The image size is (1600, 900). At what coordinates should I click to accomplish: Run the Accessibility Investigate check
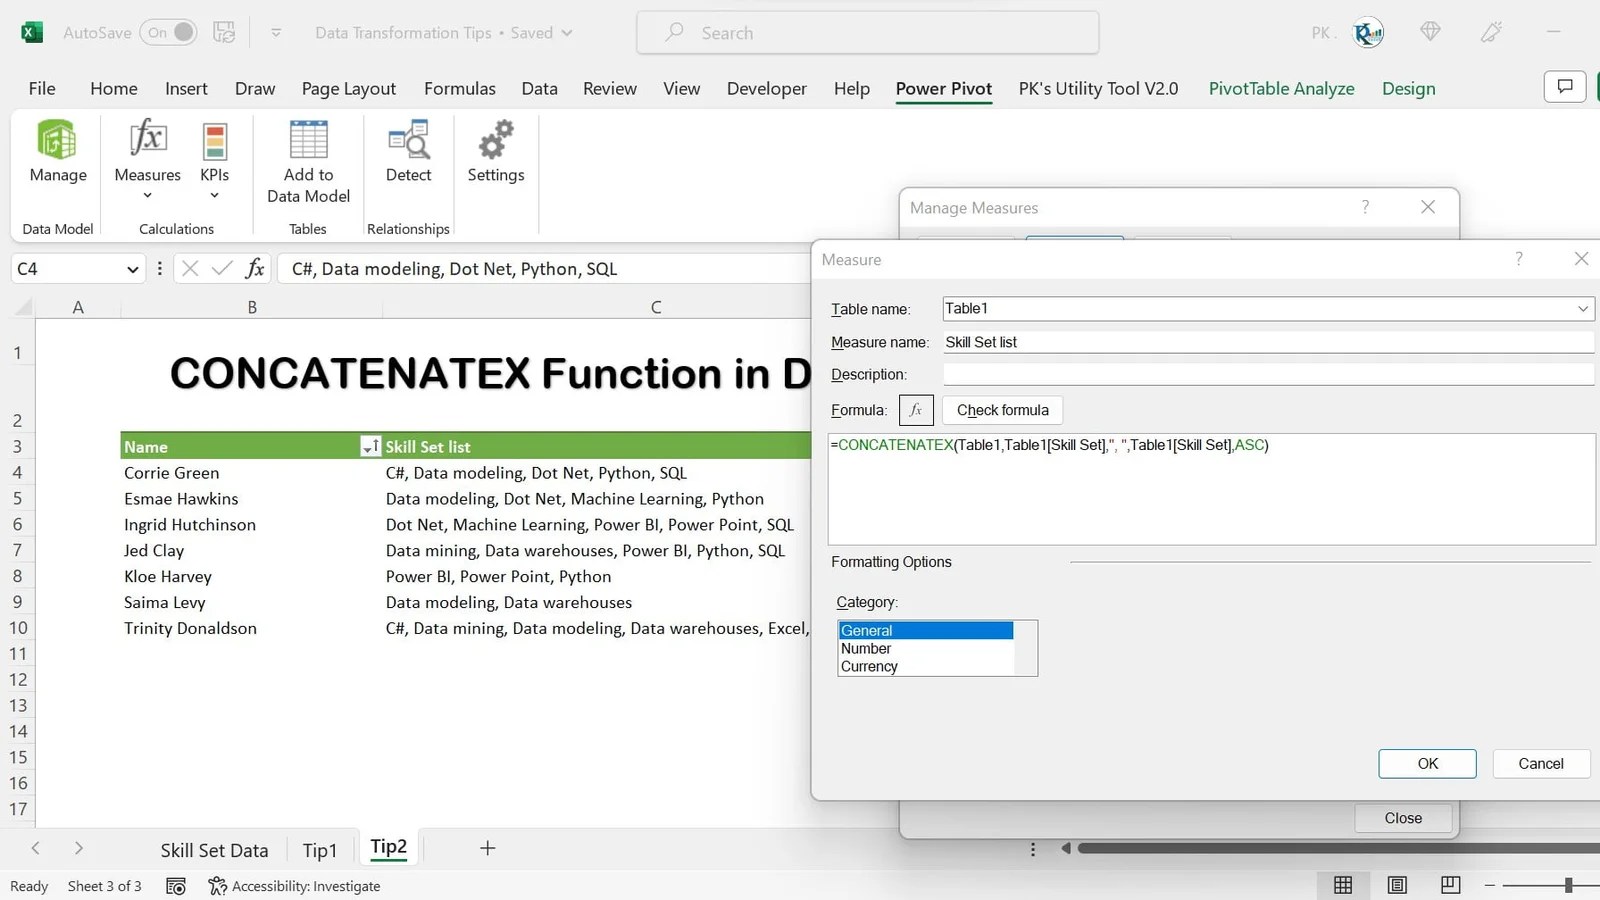pos(295,886)
